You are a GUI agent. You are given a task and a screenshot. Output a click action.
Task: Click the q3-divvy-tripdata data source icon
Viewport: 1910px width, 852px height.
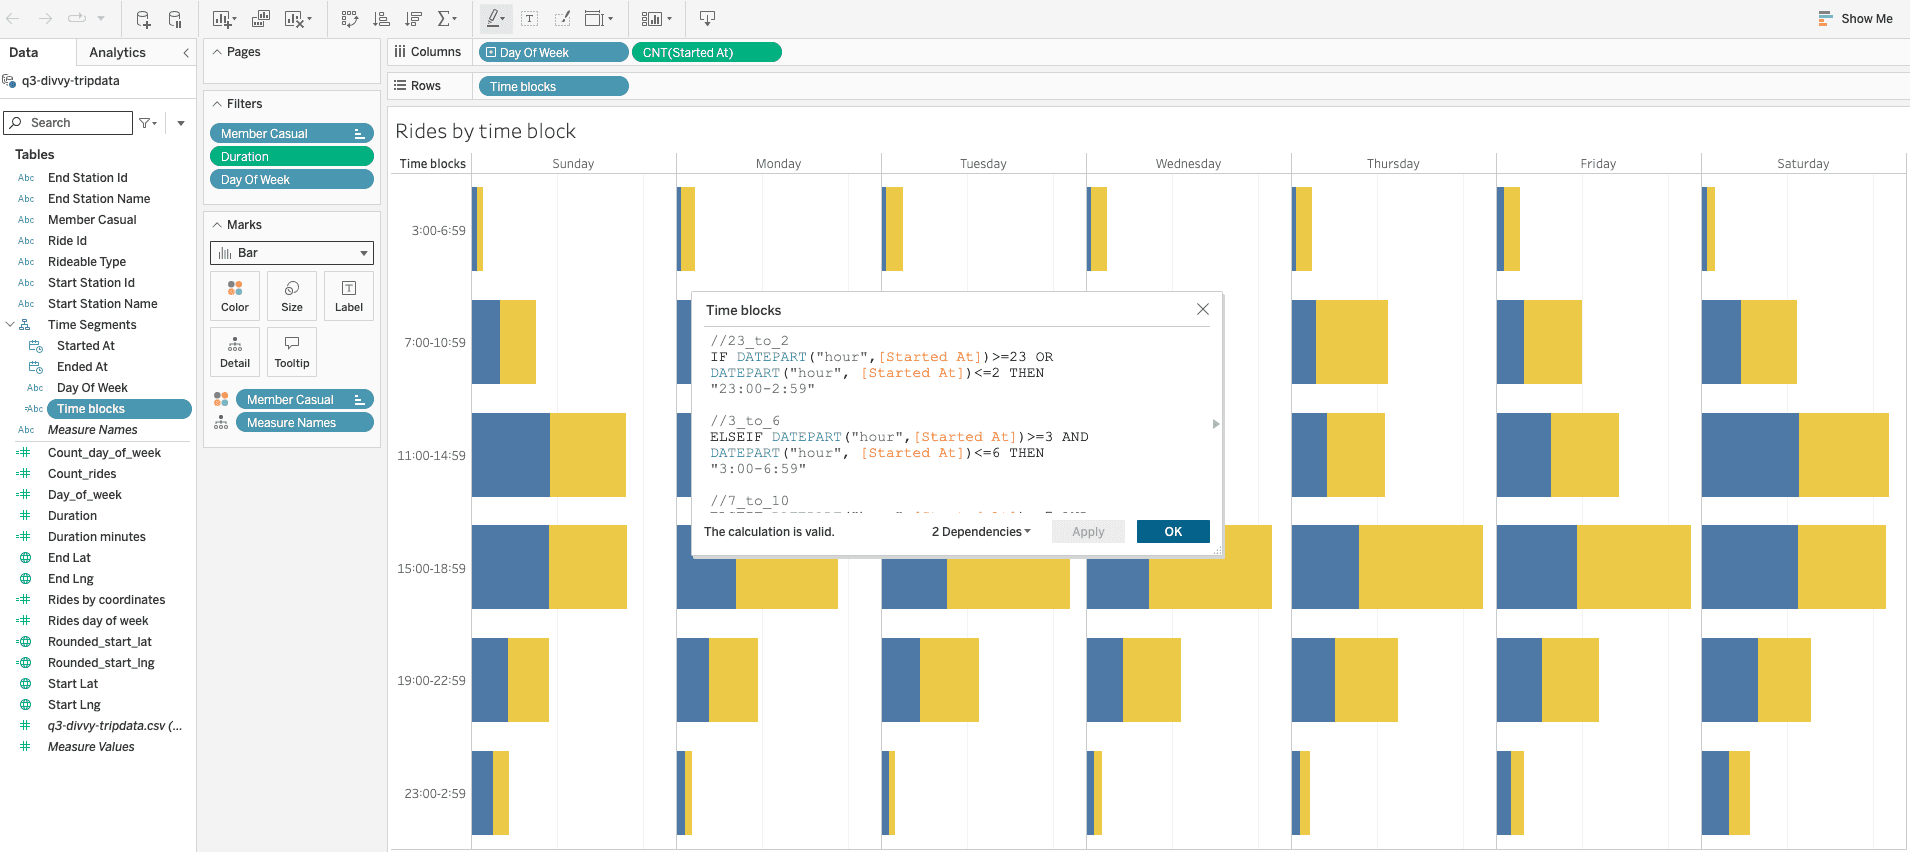(9, 81)
